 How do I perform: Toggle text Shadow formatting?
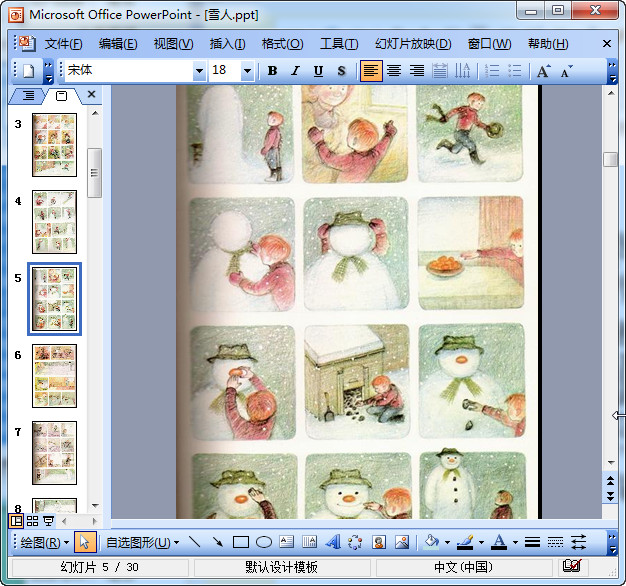[341, 71]
